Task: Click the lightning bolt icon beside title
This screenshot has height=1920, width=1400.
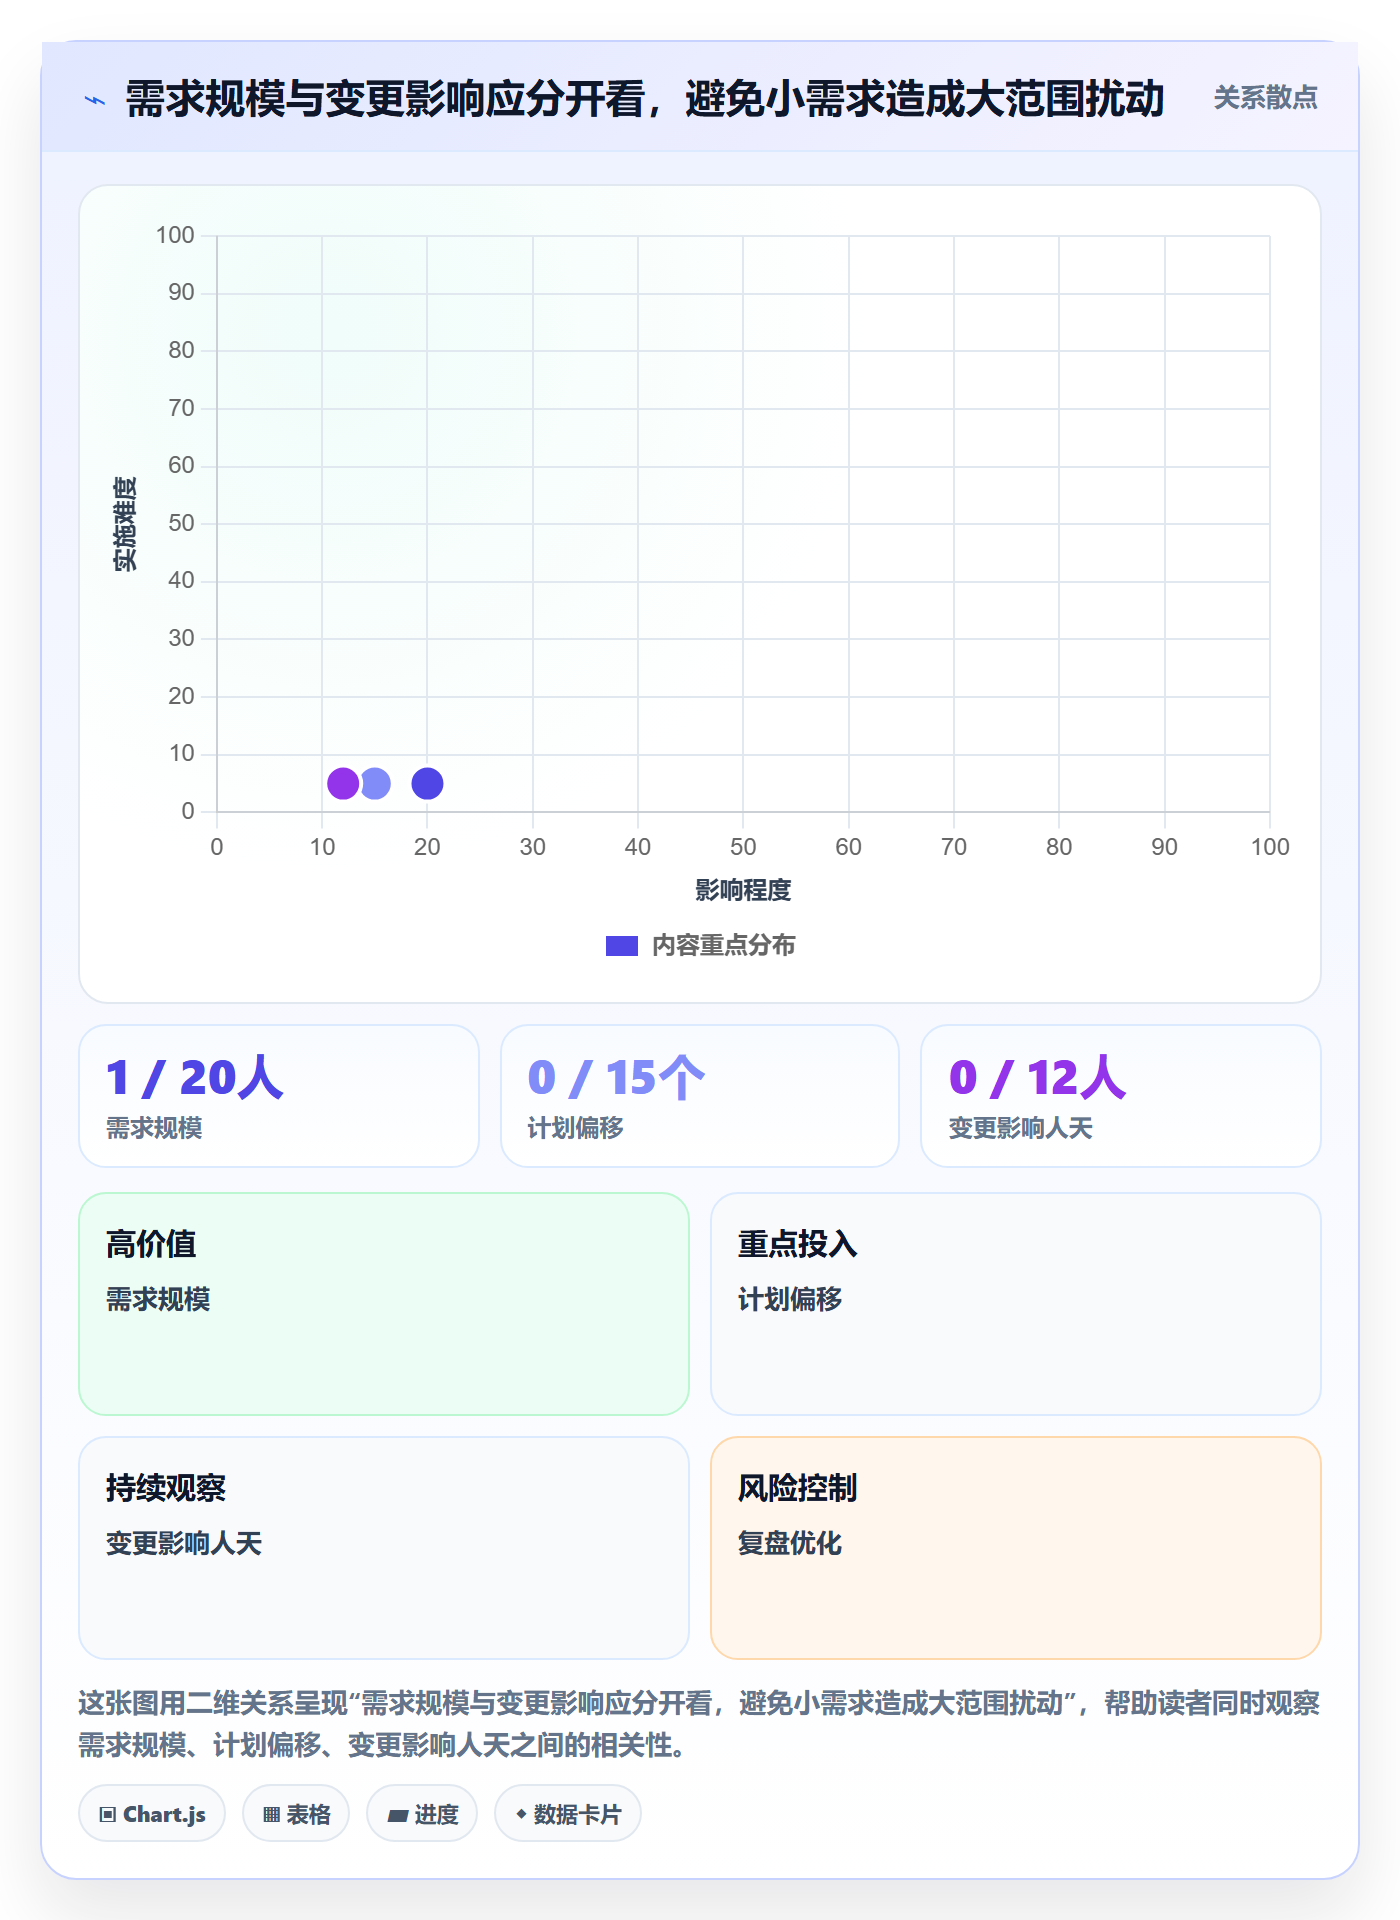Action: click(95, 100)
